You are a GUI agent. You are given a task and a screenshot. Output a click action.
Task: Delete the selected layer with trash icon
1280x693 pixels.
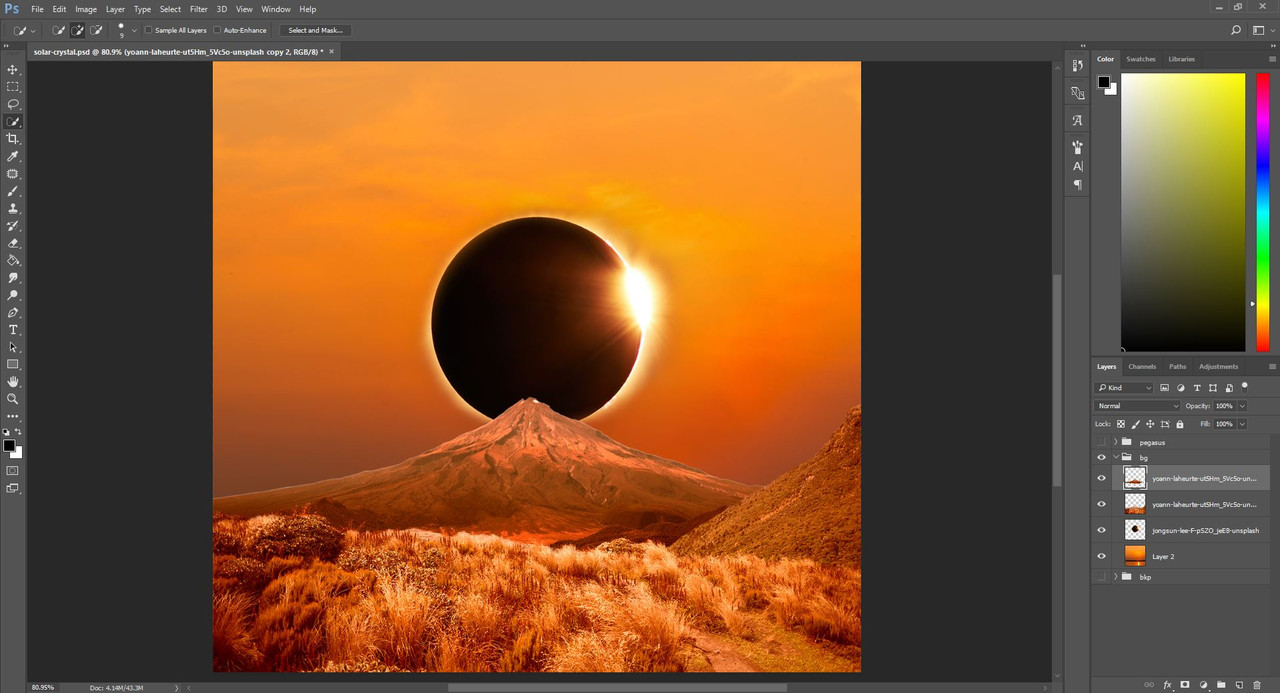click(x=1257, y=685)
